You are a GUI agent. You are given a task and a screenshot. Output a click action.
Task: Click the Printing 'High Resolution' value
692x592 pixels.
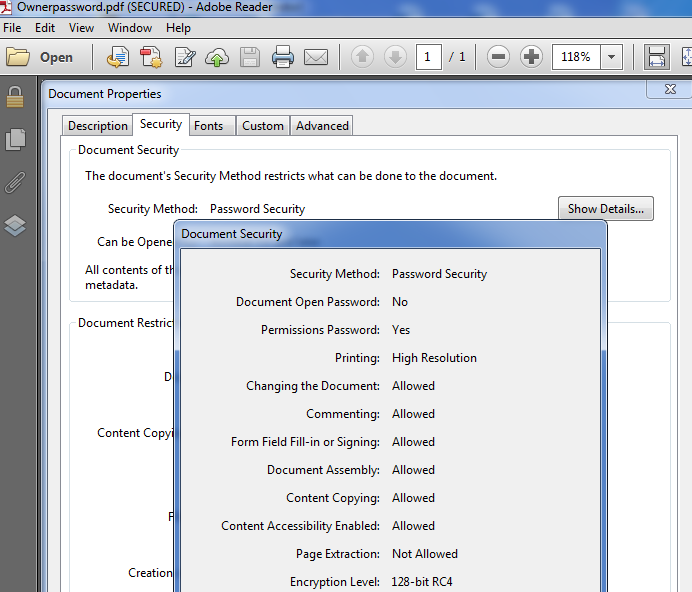coord(434,358)
